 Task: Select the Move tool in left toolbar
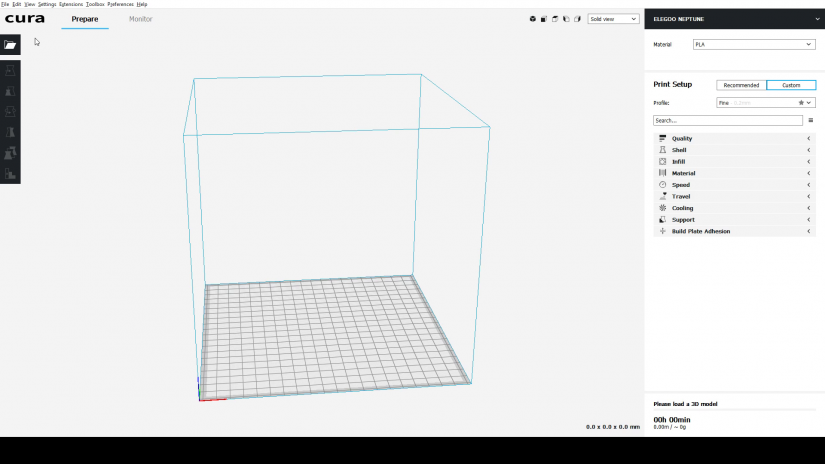pos(10,70)
